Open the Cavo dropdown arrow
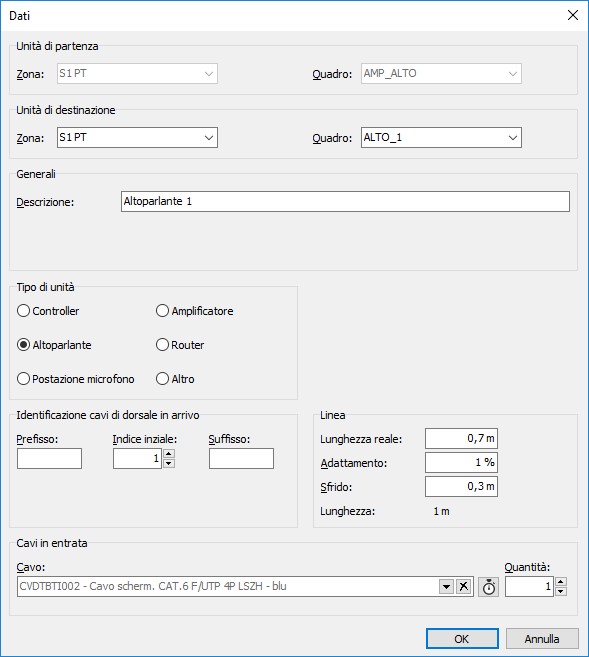Viewport: 589px width, 657px height. 447,587
